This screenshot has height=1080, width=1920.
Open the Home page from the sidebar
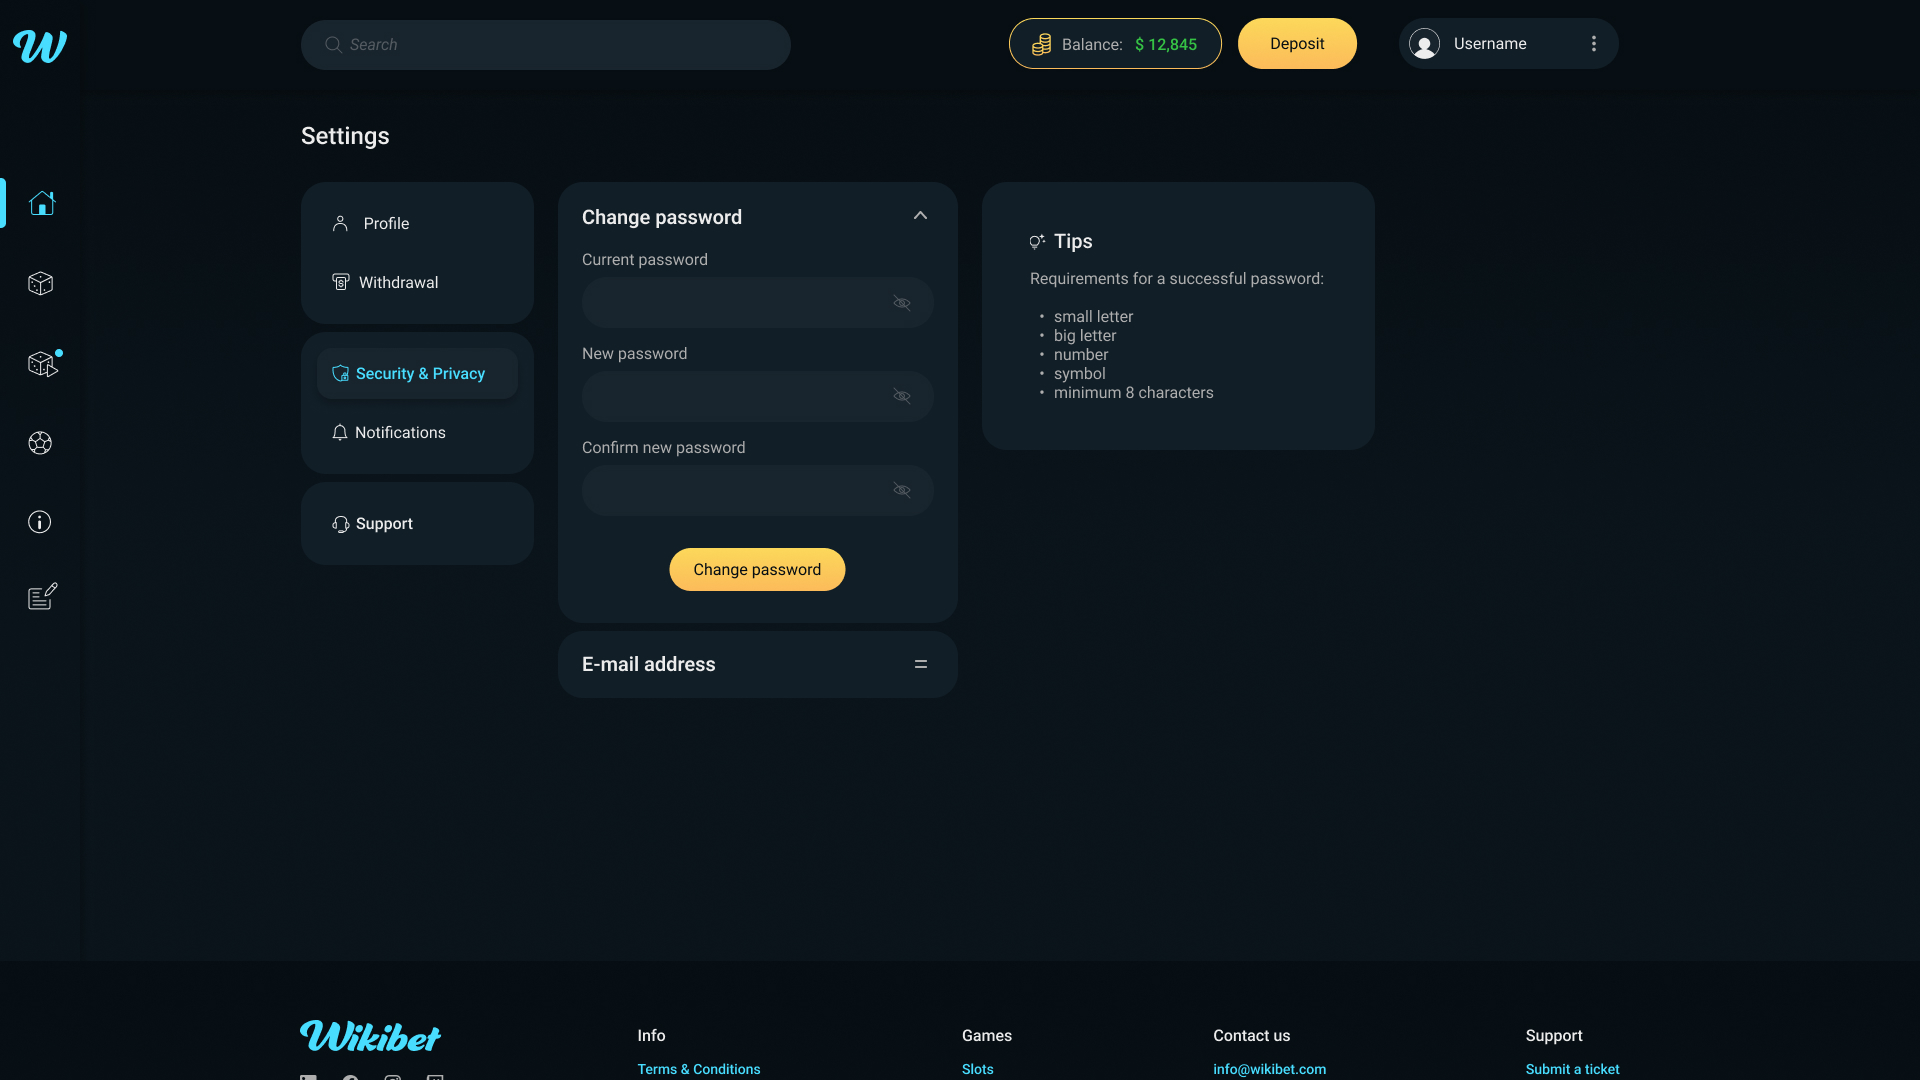(x=41, y=203)
